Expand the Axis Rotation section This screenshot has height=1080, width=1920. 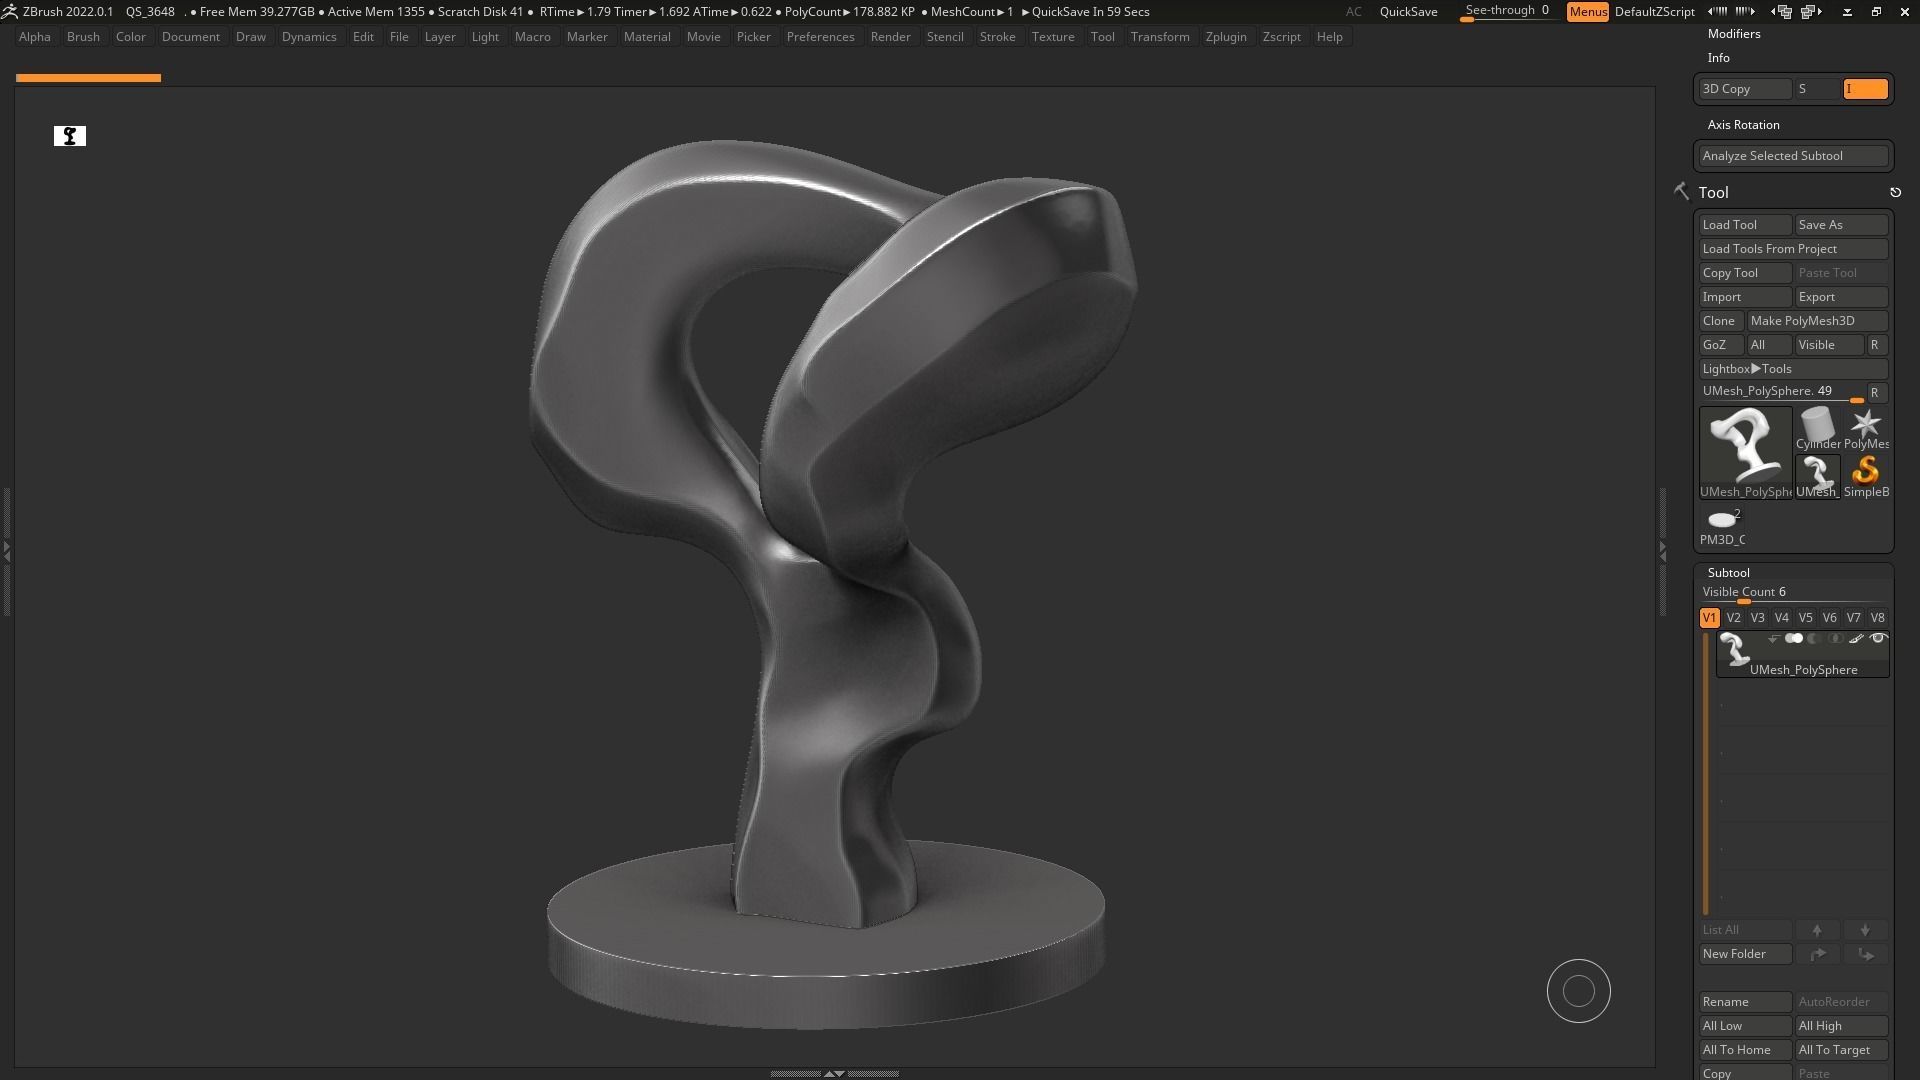[1743, 125]
